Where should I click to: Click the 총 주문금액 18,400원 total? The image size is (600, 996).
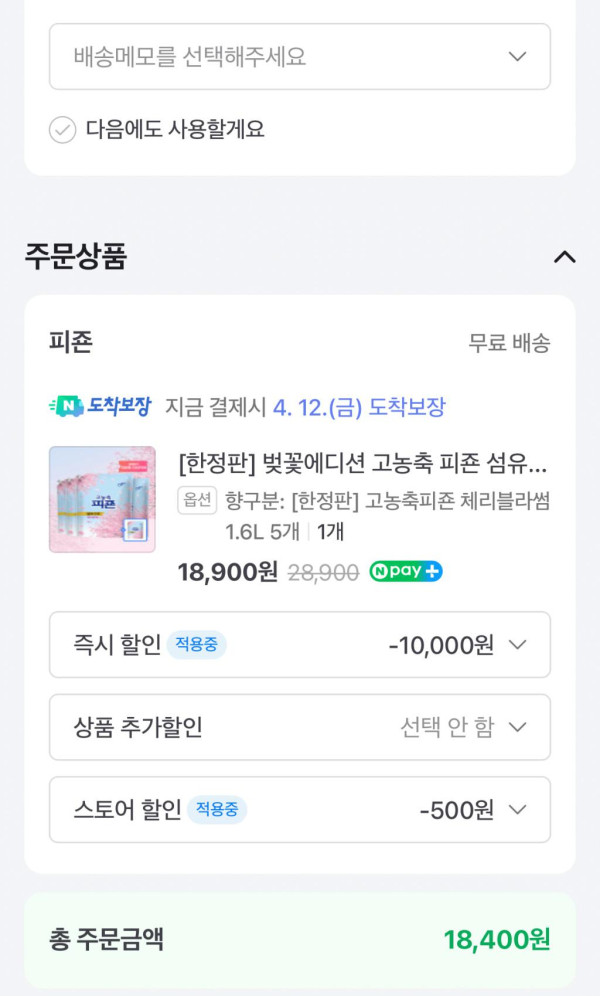pos(497,940)
